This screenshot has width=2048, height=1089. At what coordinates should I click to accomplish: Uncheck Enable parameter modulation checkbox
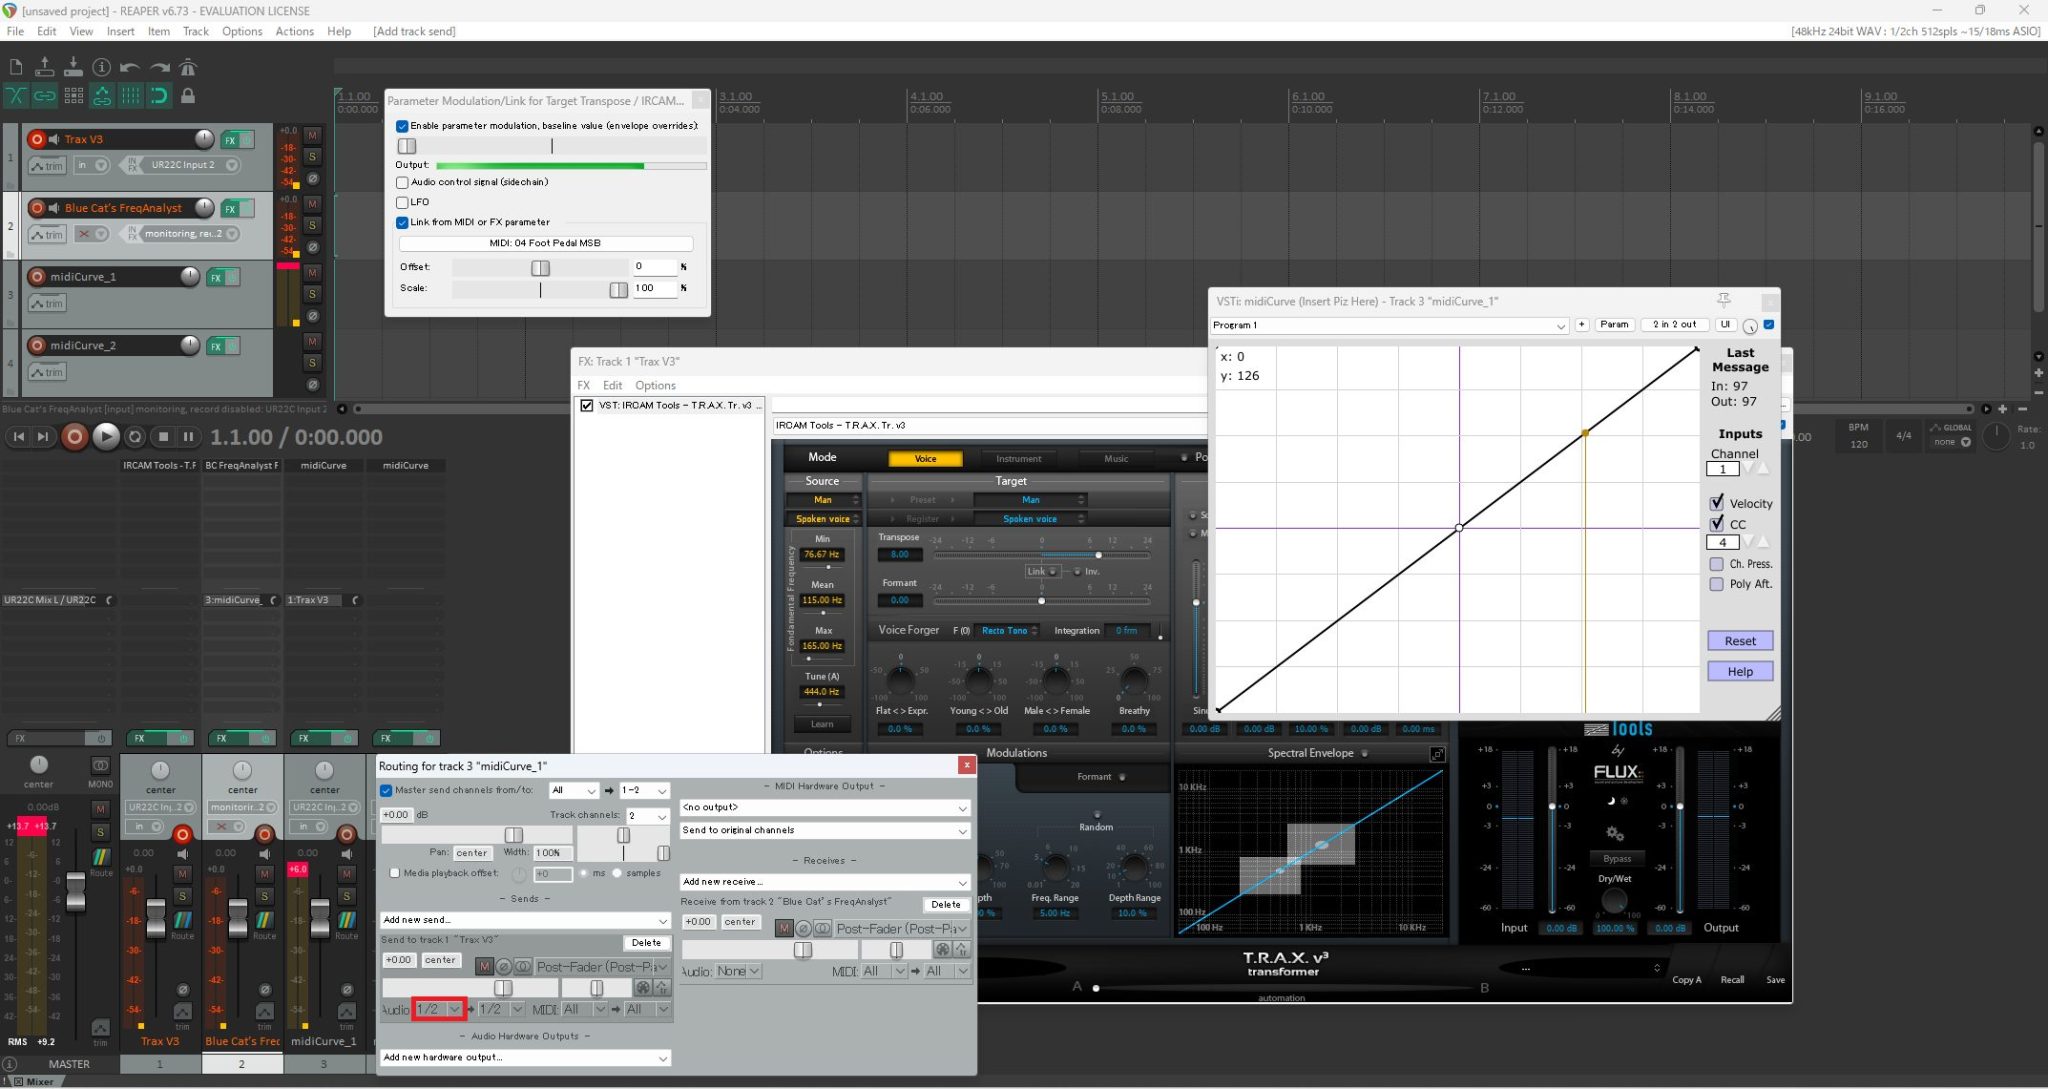click(402, 126)
